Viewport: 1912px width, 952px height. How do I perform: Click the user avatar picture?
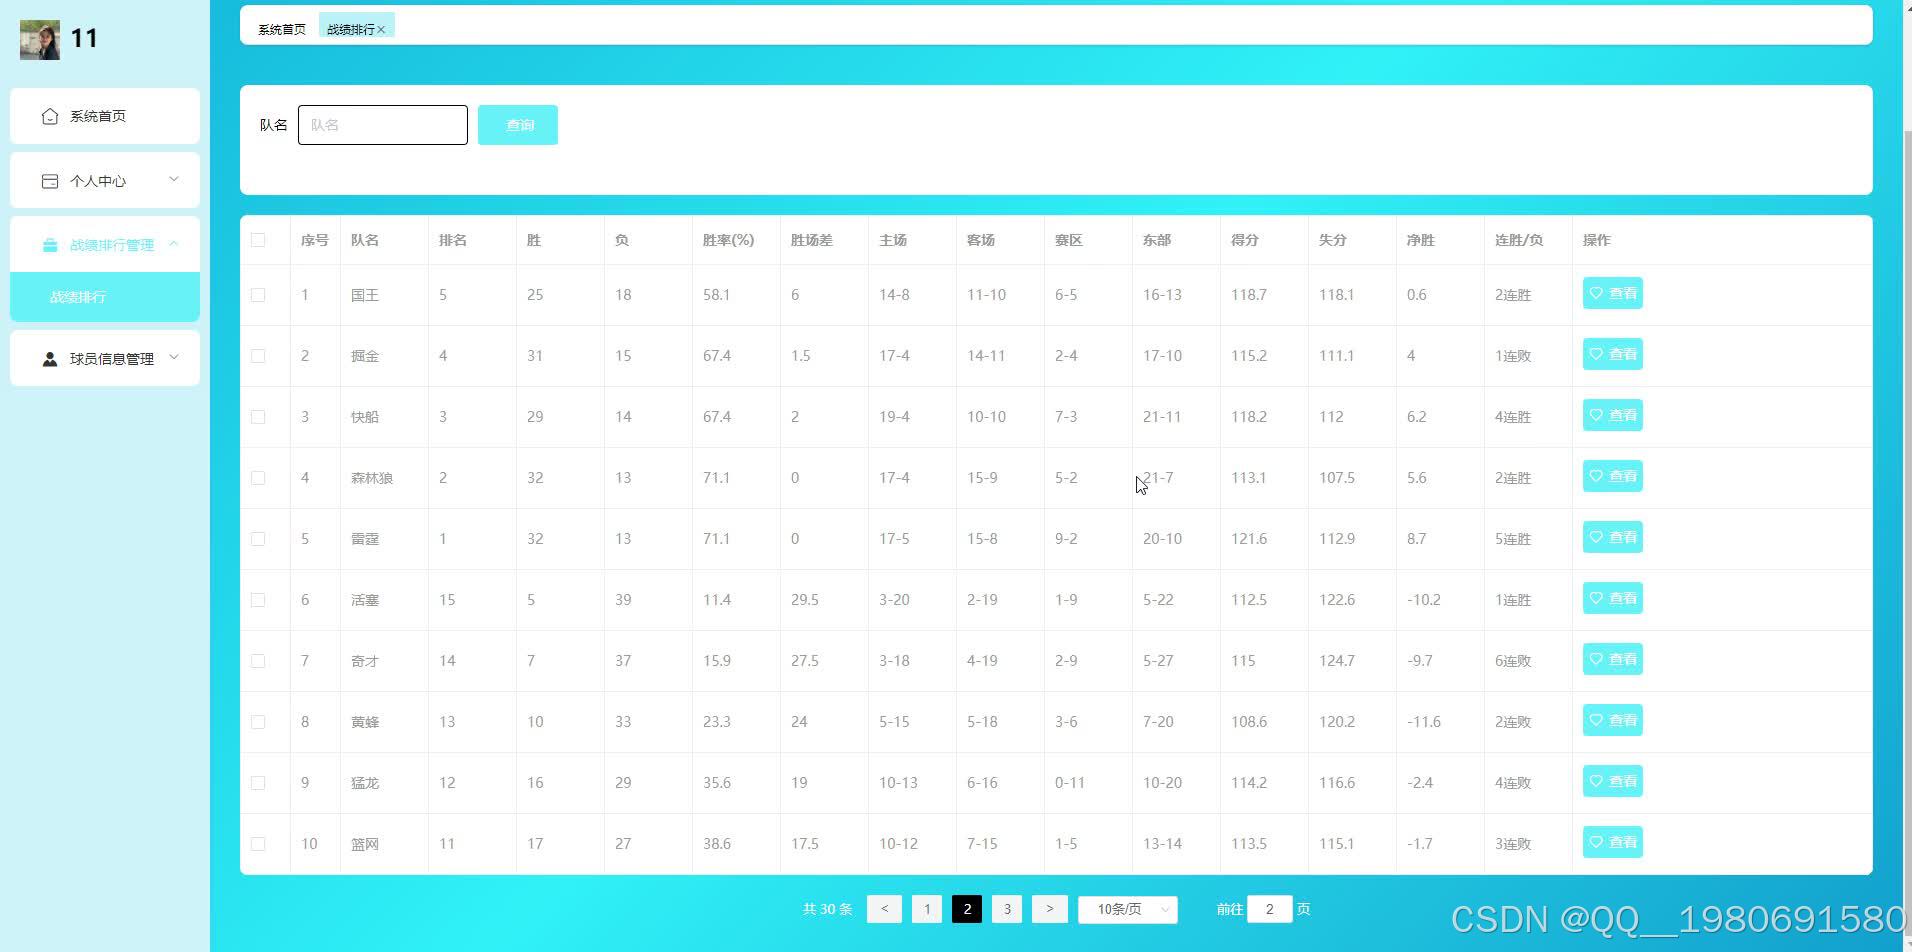point(40,39)
